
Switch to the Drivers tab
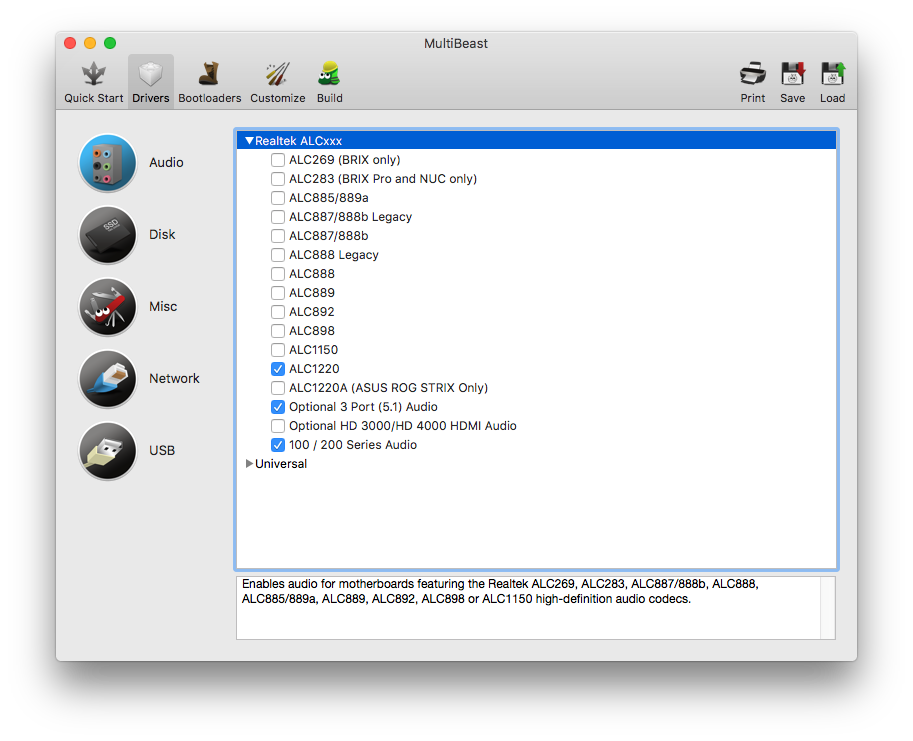point(151,81)
